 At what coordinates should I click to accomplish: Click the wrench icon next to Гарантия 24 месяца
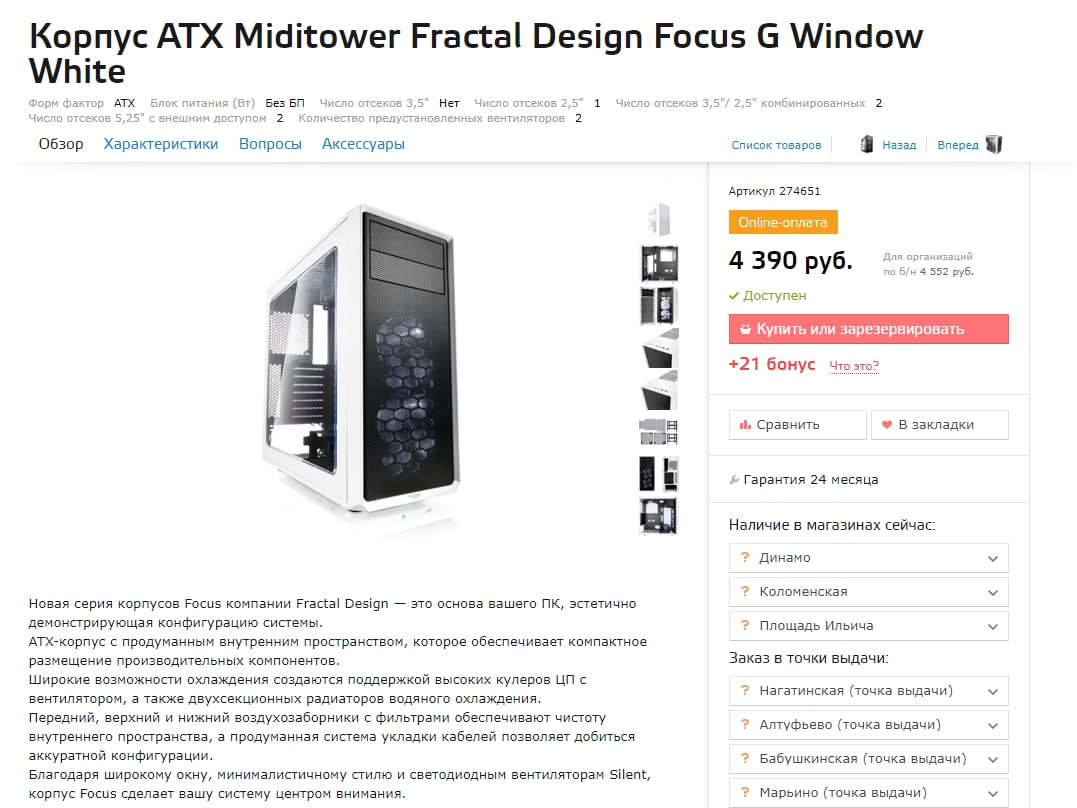click(734, 480)
